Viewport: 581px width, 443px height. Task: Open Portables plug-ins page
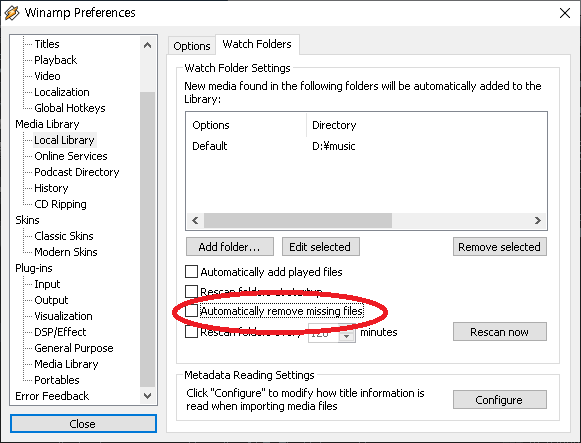click(x=57, y=380)
